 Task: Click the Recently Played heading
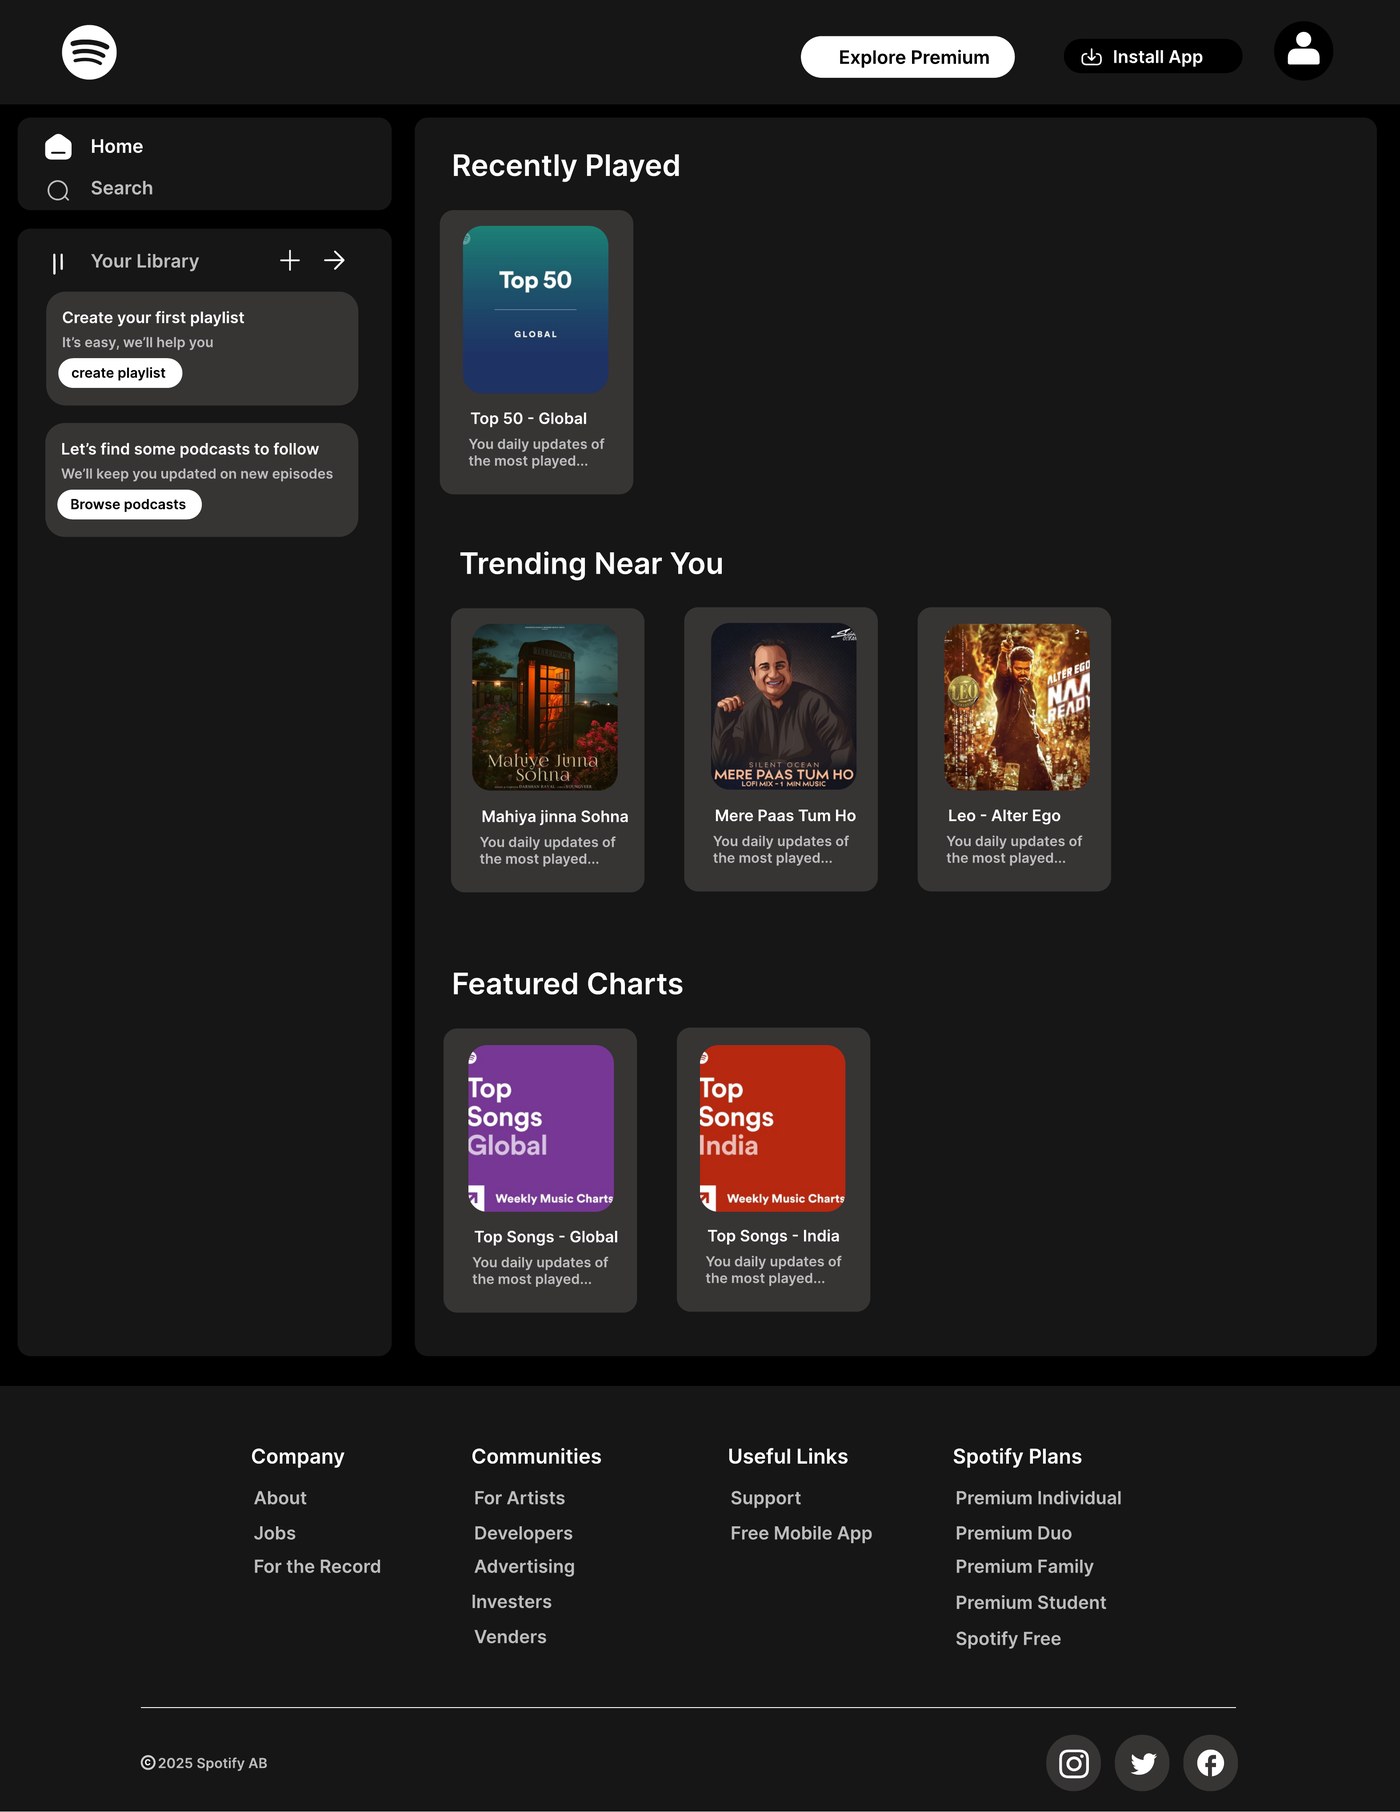[x=566, y=165]
